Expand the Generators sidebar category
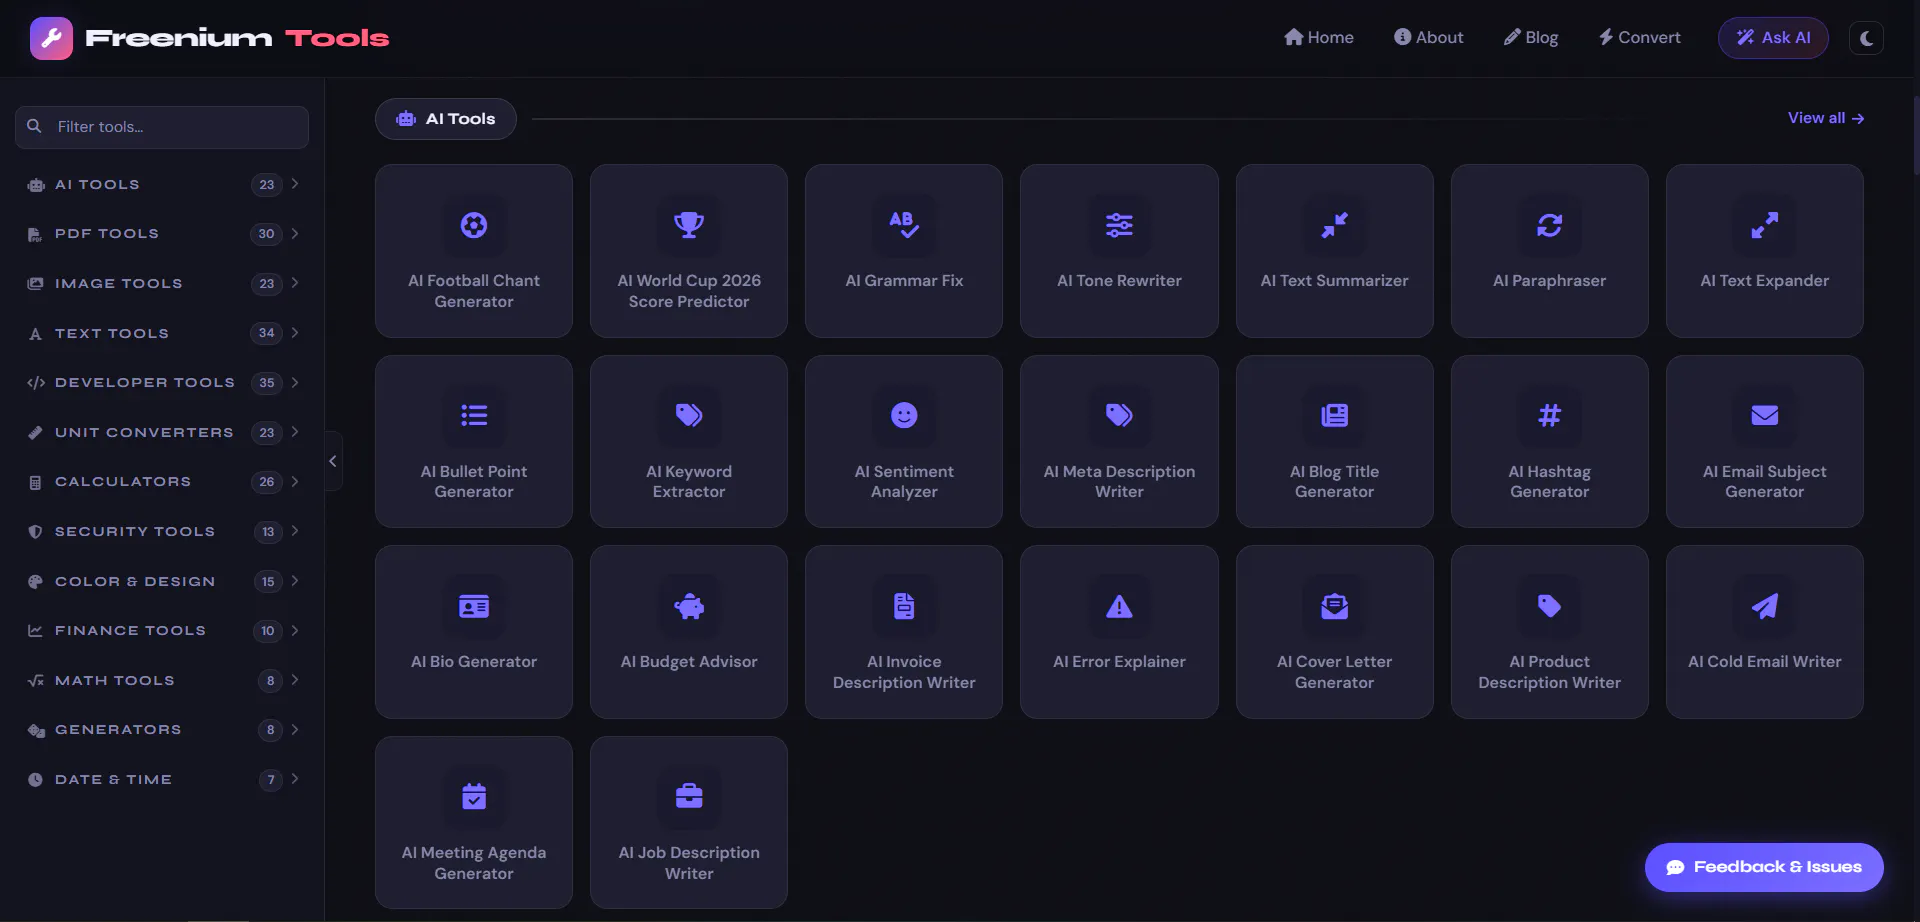Screen dimensions: 1920x922 [162, 729]
